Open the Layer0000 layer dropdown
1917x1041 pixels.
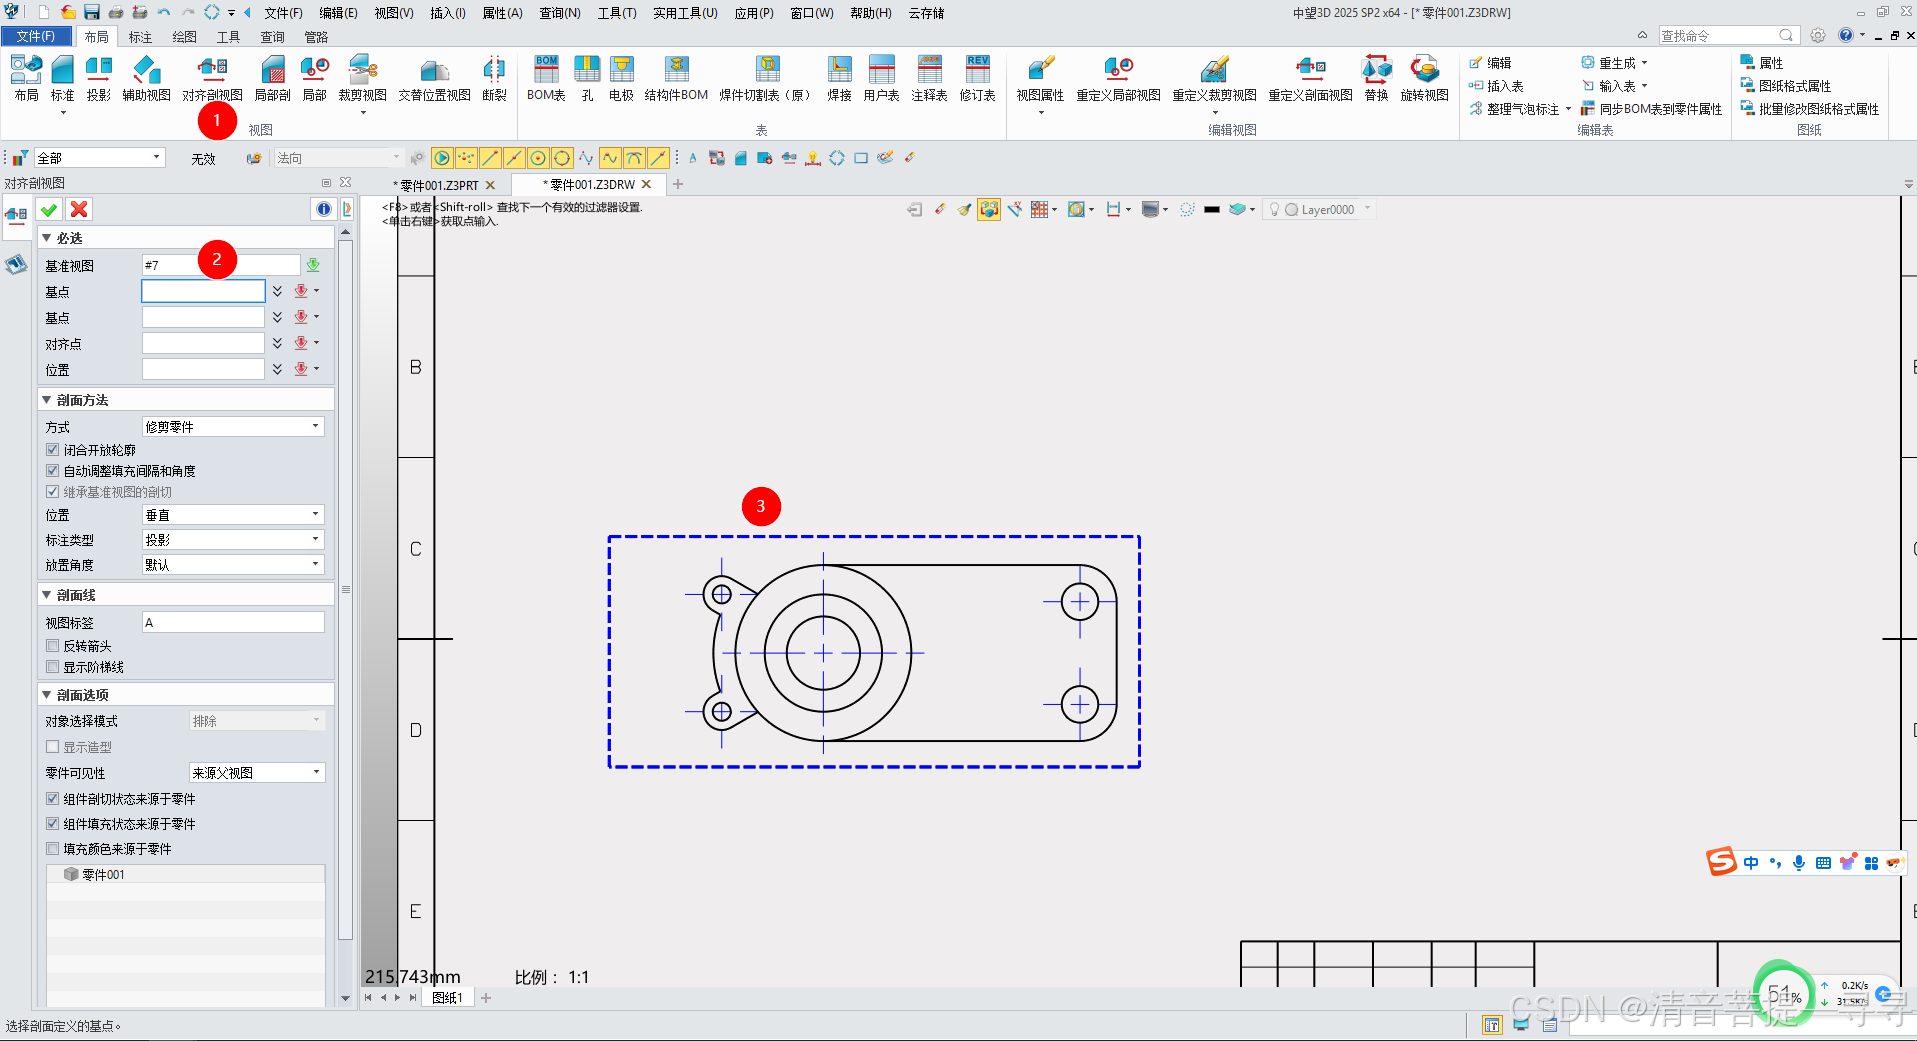[1319, 210]
